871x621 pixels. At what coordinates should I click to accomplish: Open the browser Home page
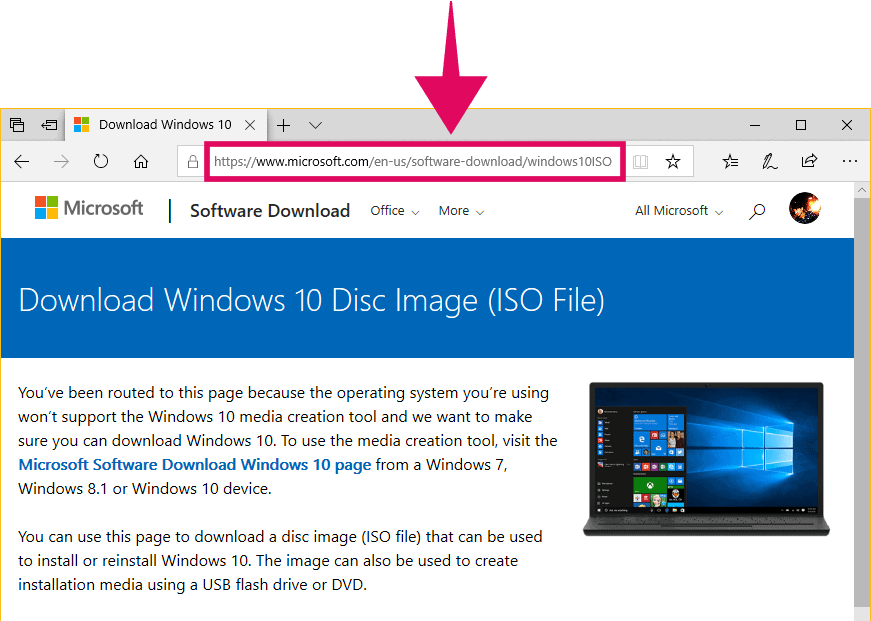pyautogui.click(x=141, y=160)
